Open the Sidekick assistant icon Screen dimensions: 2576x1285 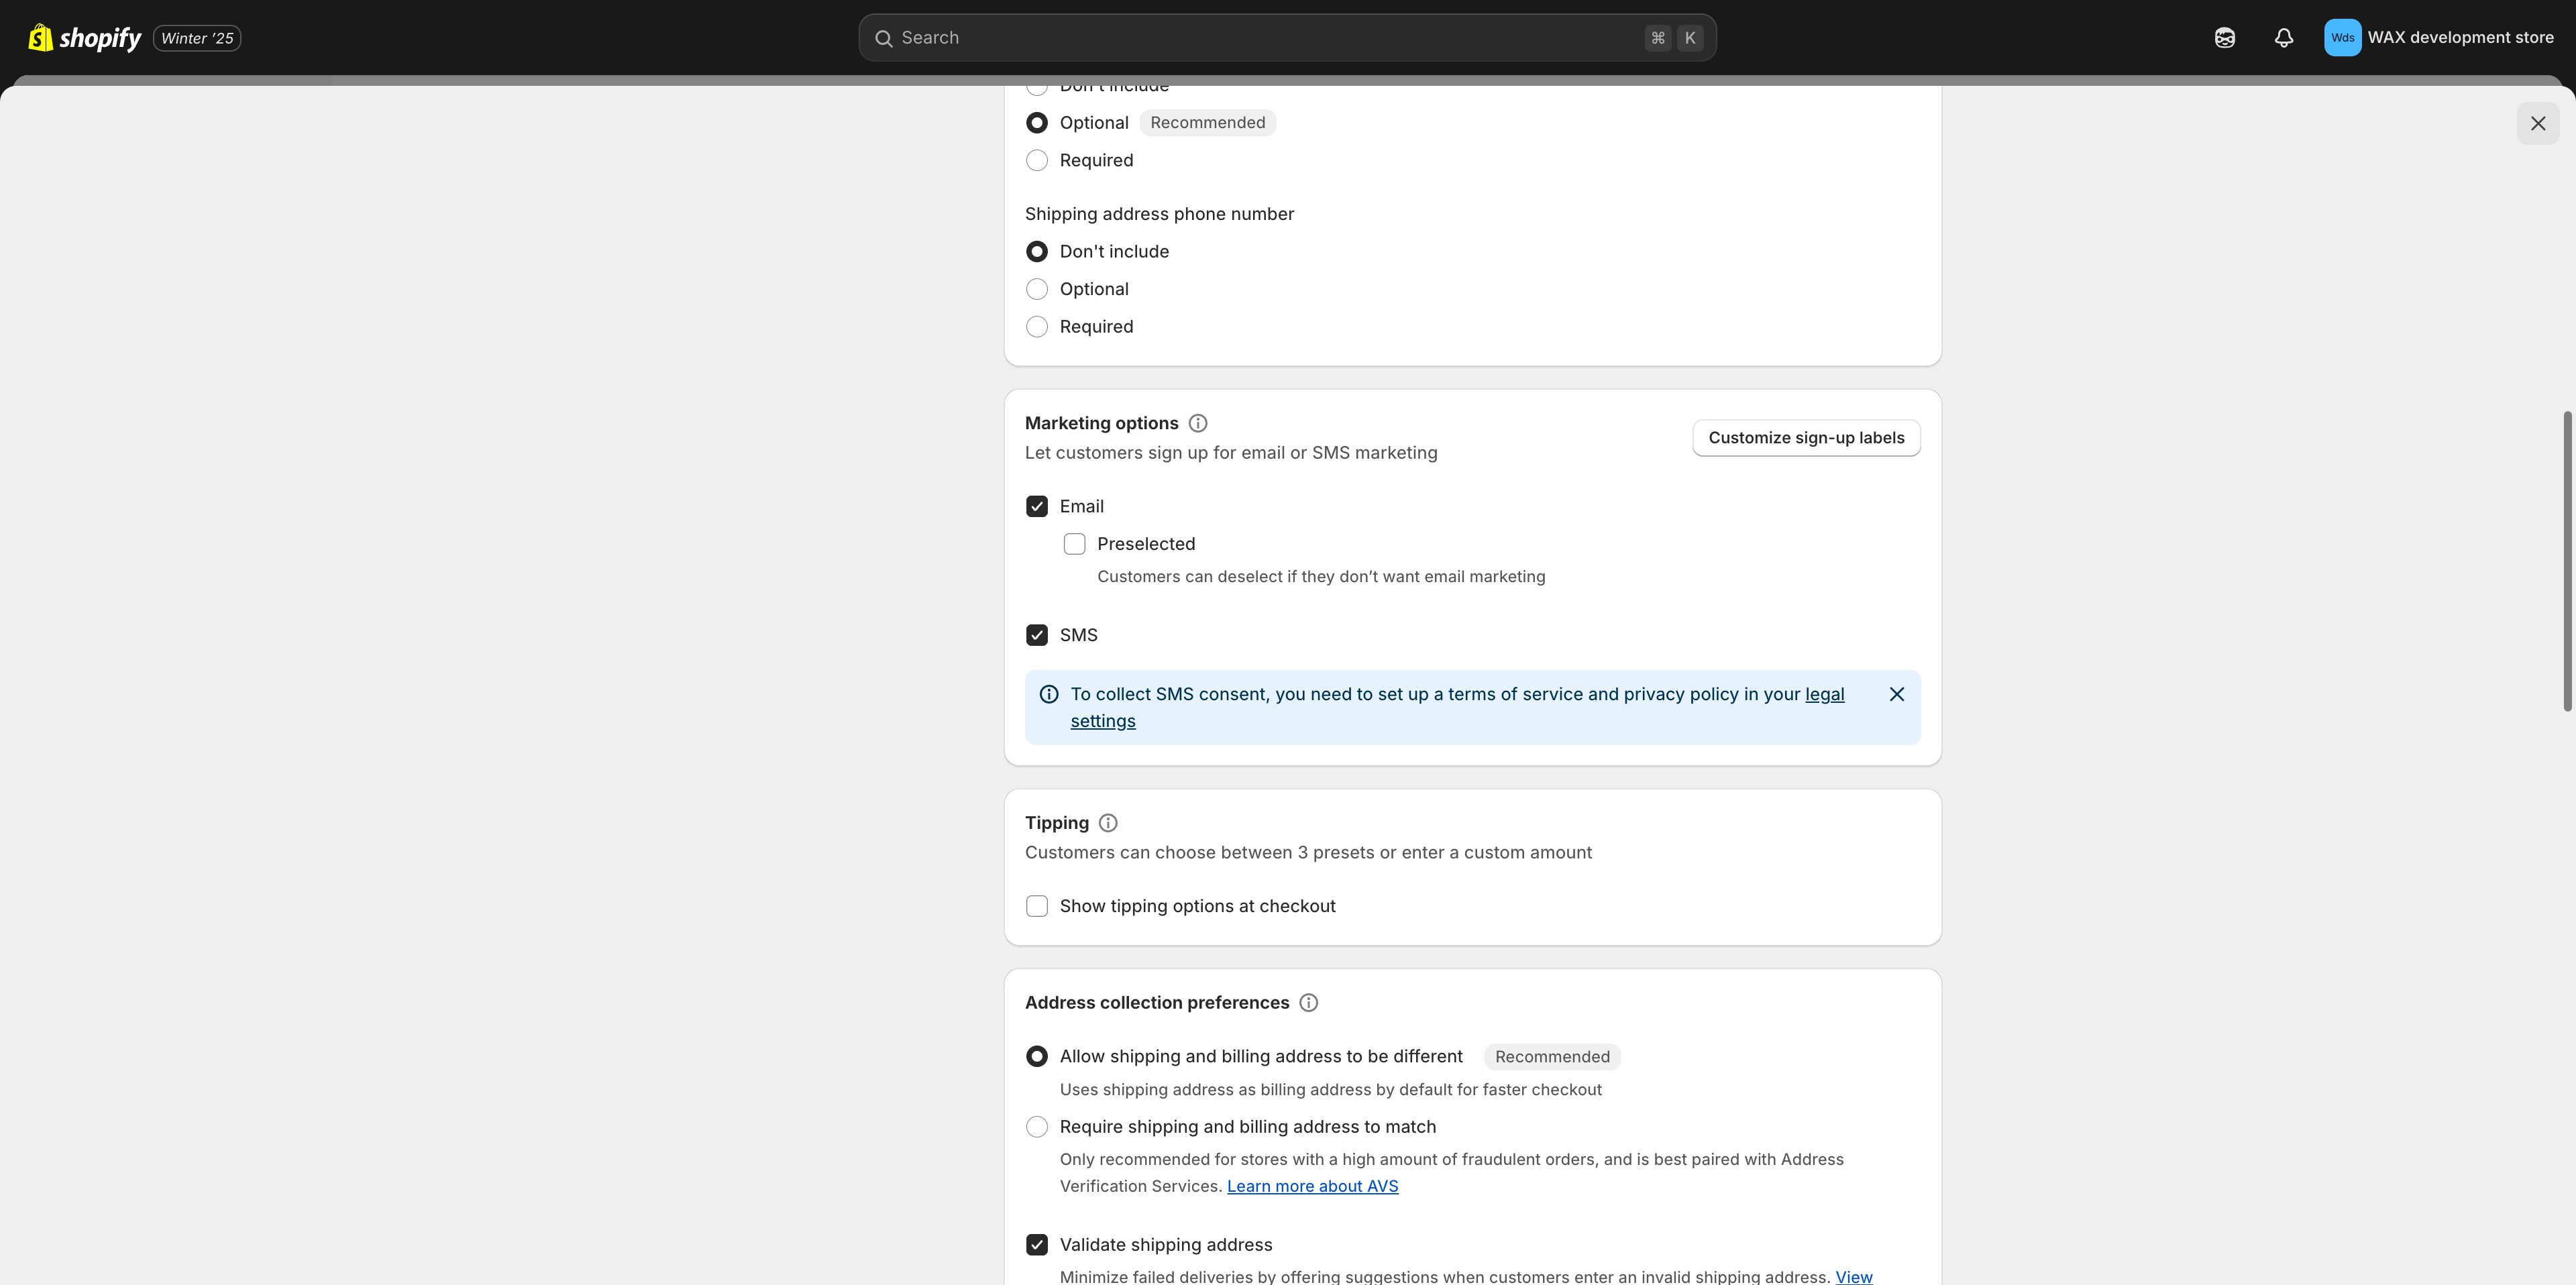(2224, 38)
